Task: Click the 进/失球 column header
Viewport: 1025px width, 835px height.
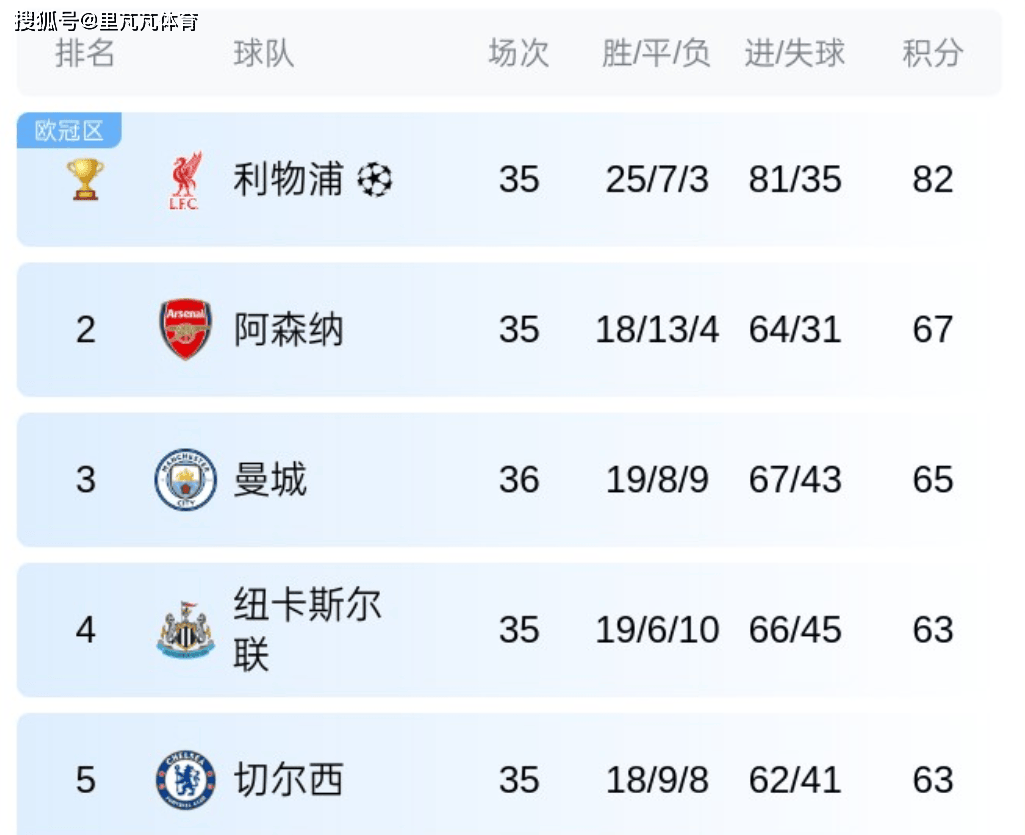Action: click(x=795, y=54)
